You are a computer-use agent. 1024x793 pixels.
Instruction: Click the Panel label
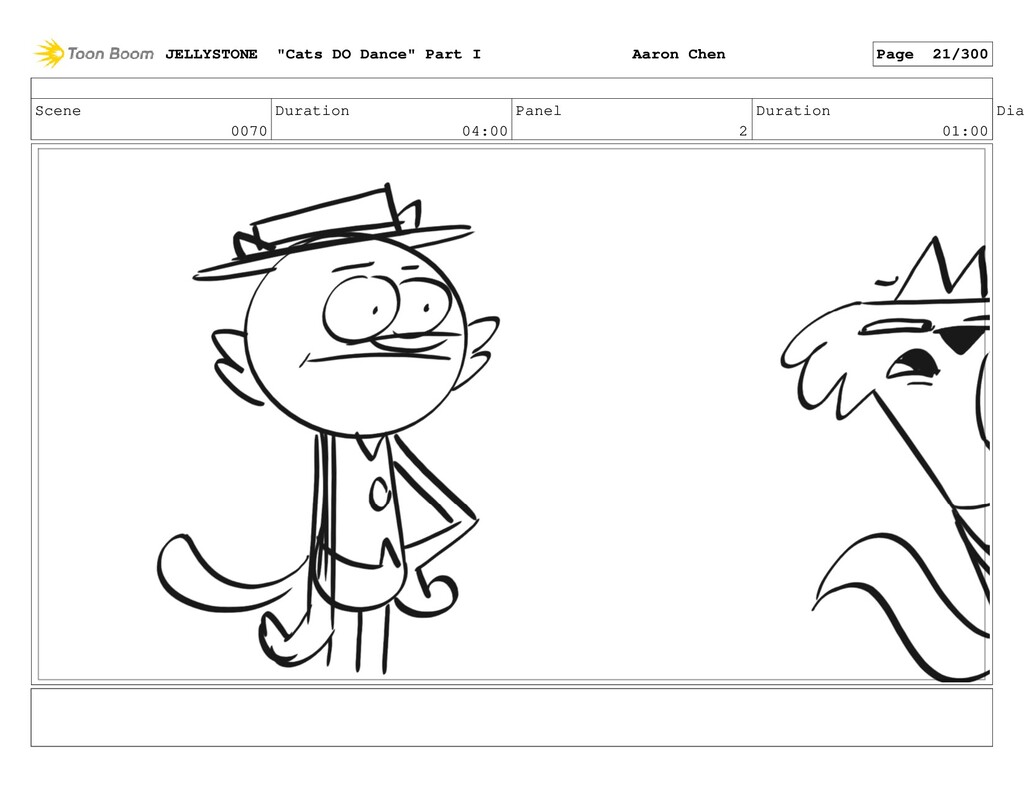pos(538,110)
